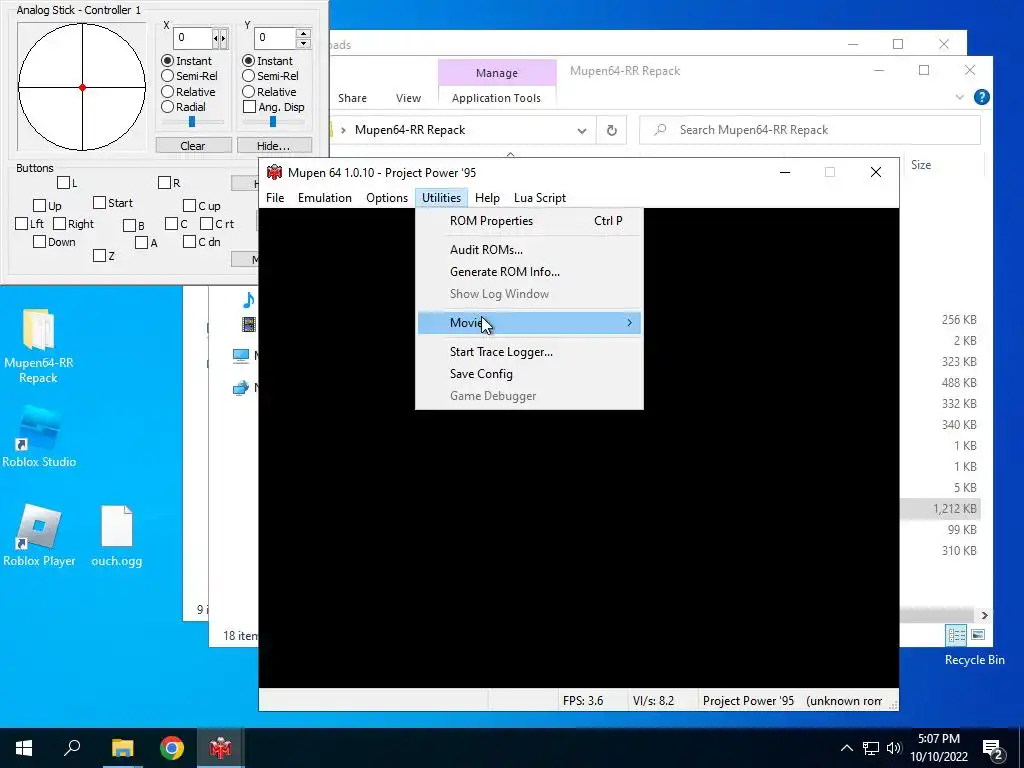The height and width of the screenshot is (768, 1024).
Task: Refresh the Mupen64-RR Repack folder view
Action: pos(611,130)
